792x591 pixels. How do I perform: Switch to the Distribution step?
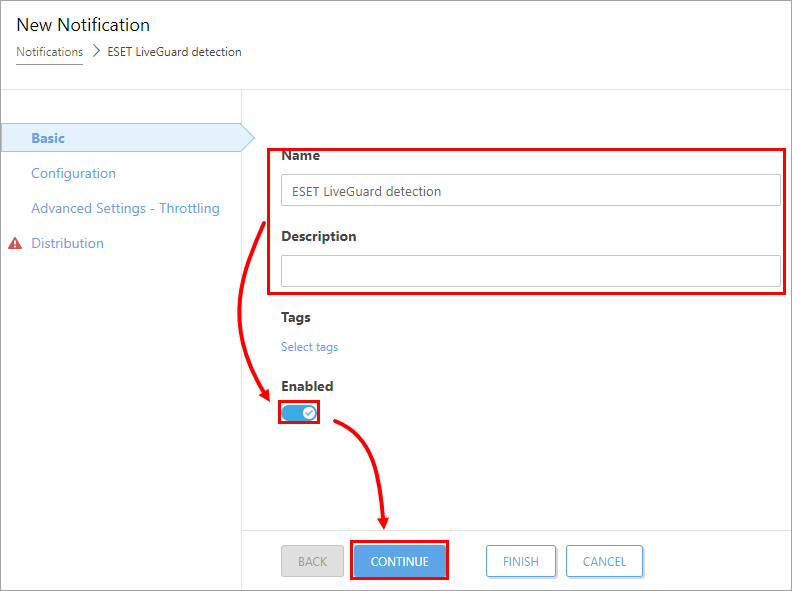(67, 243)
